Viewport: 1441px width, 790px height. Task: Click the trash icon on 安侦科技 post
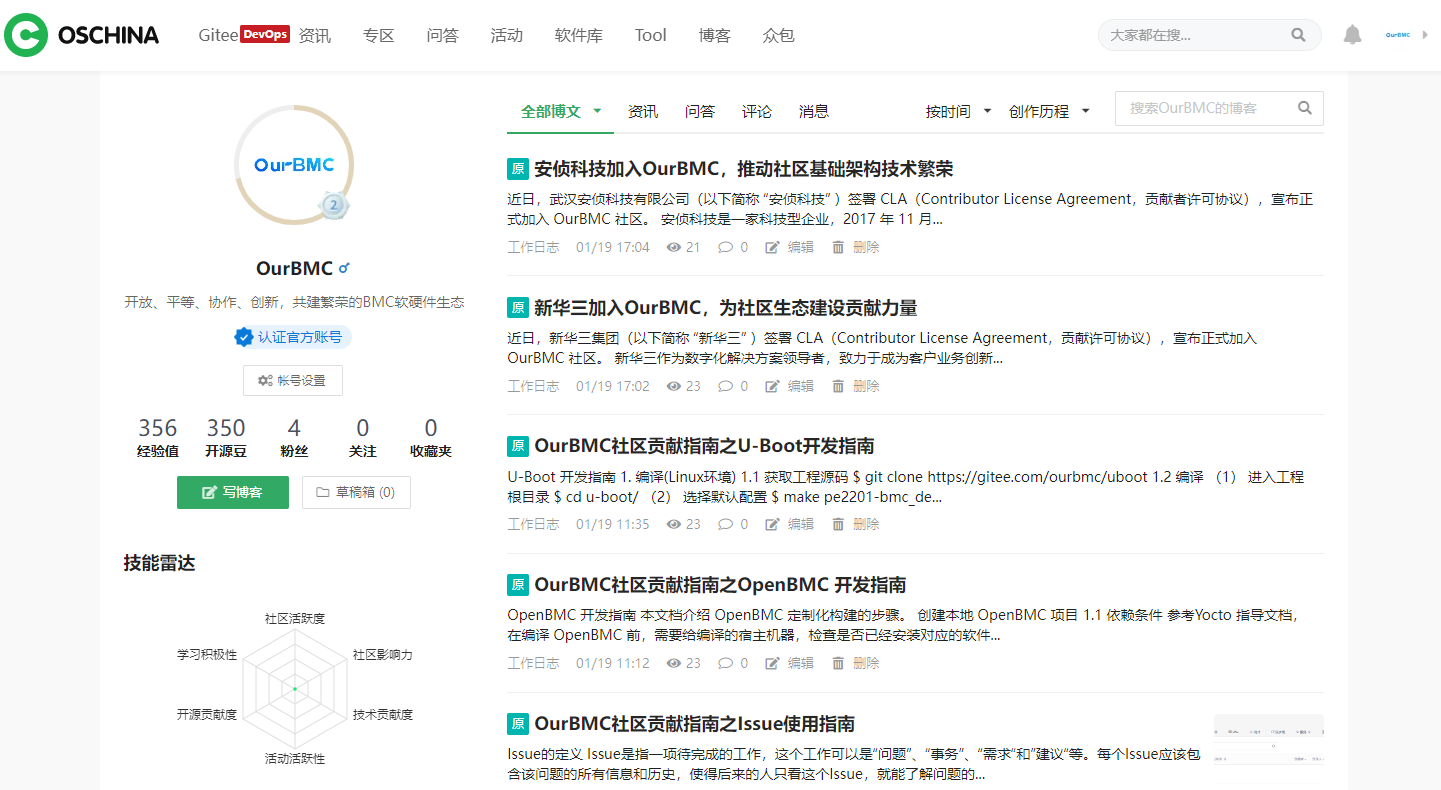pos(838,247)
